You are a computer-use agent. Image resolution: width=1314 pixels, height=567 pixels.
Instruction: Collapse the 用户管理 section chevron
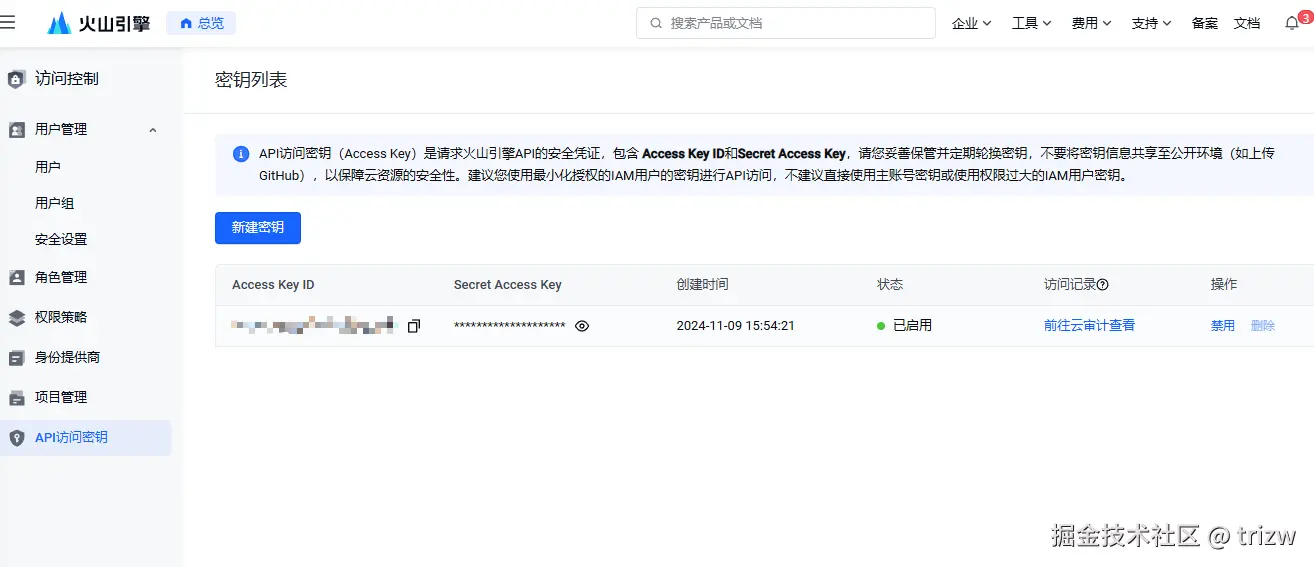click(x=153, y=130)
